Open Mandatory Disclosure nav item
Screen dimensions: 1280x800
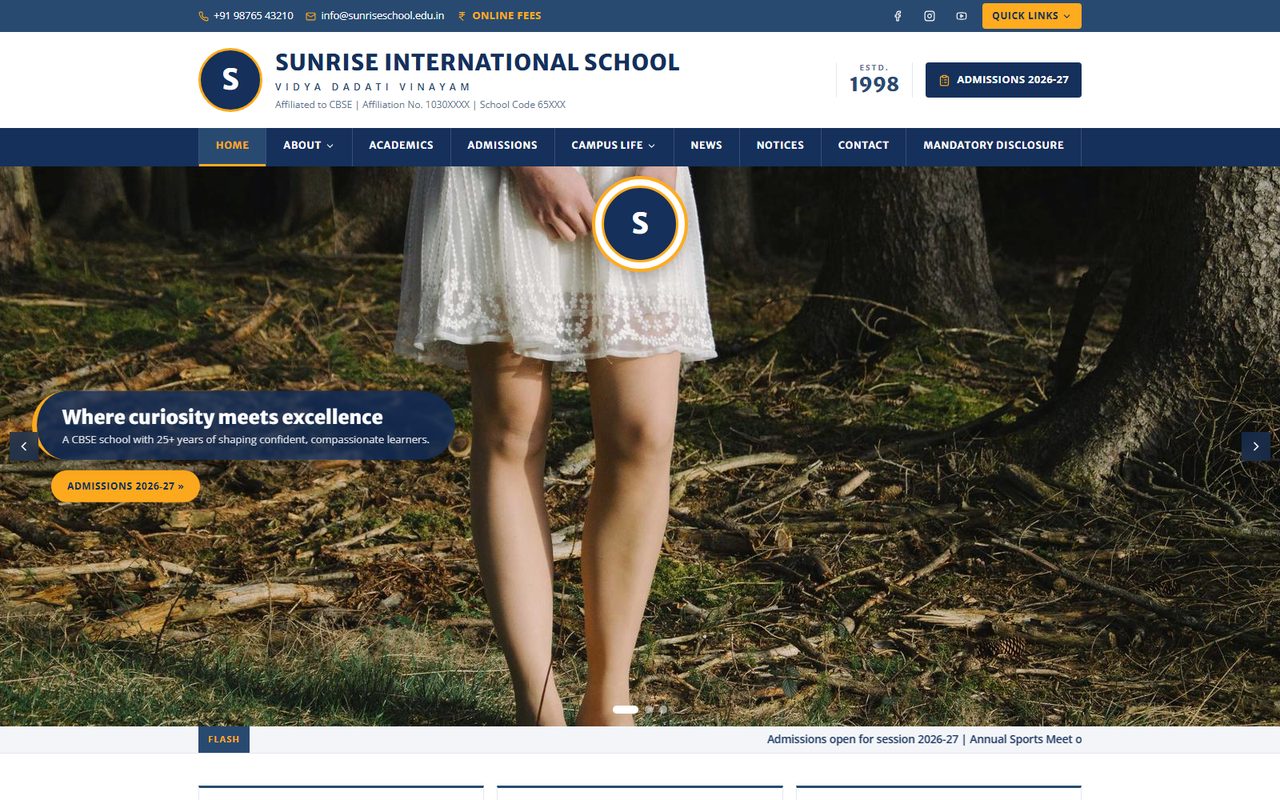(x=993, y=146)
